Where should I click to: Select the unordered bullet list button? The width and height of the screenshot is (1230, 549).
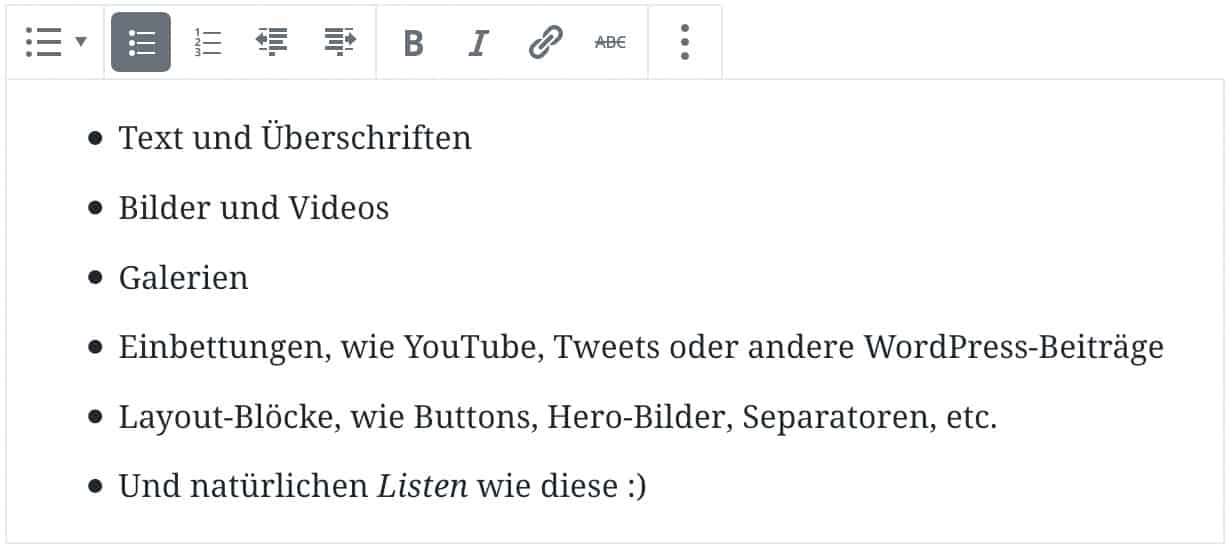[141, 42]
